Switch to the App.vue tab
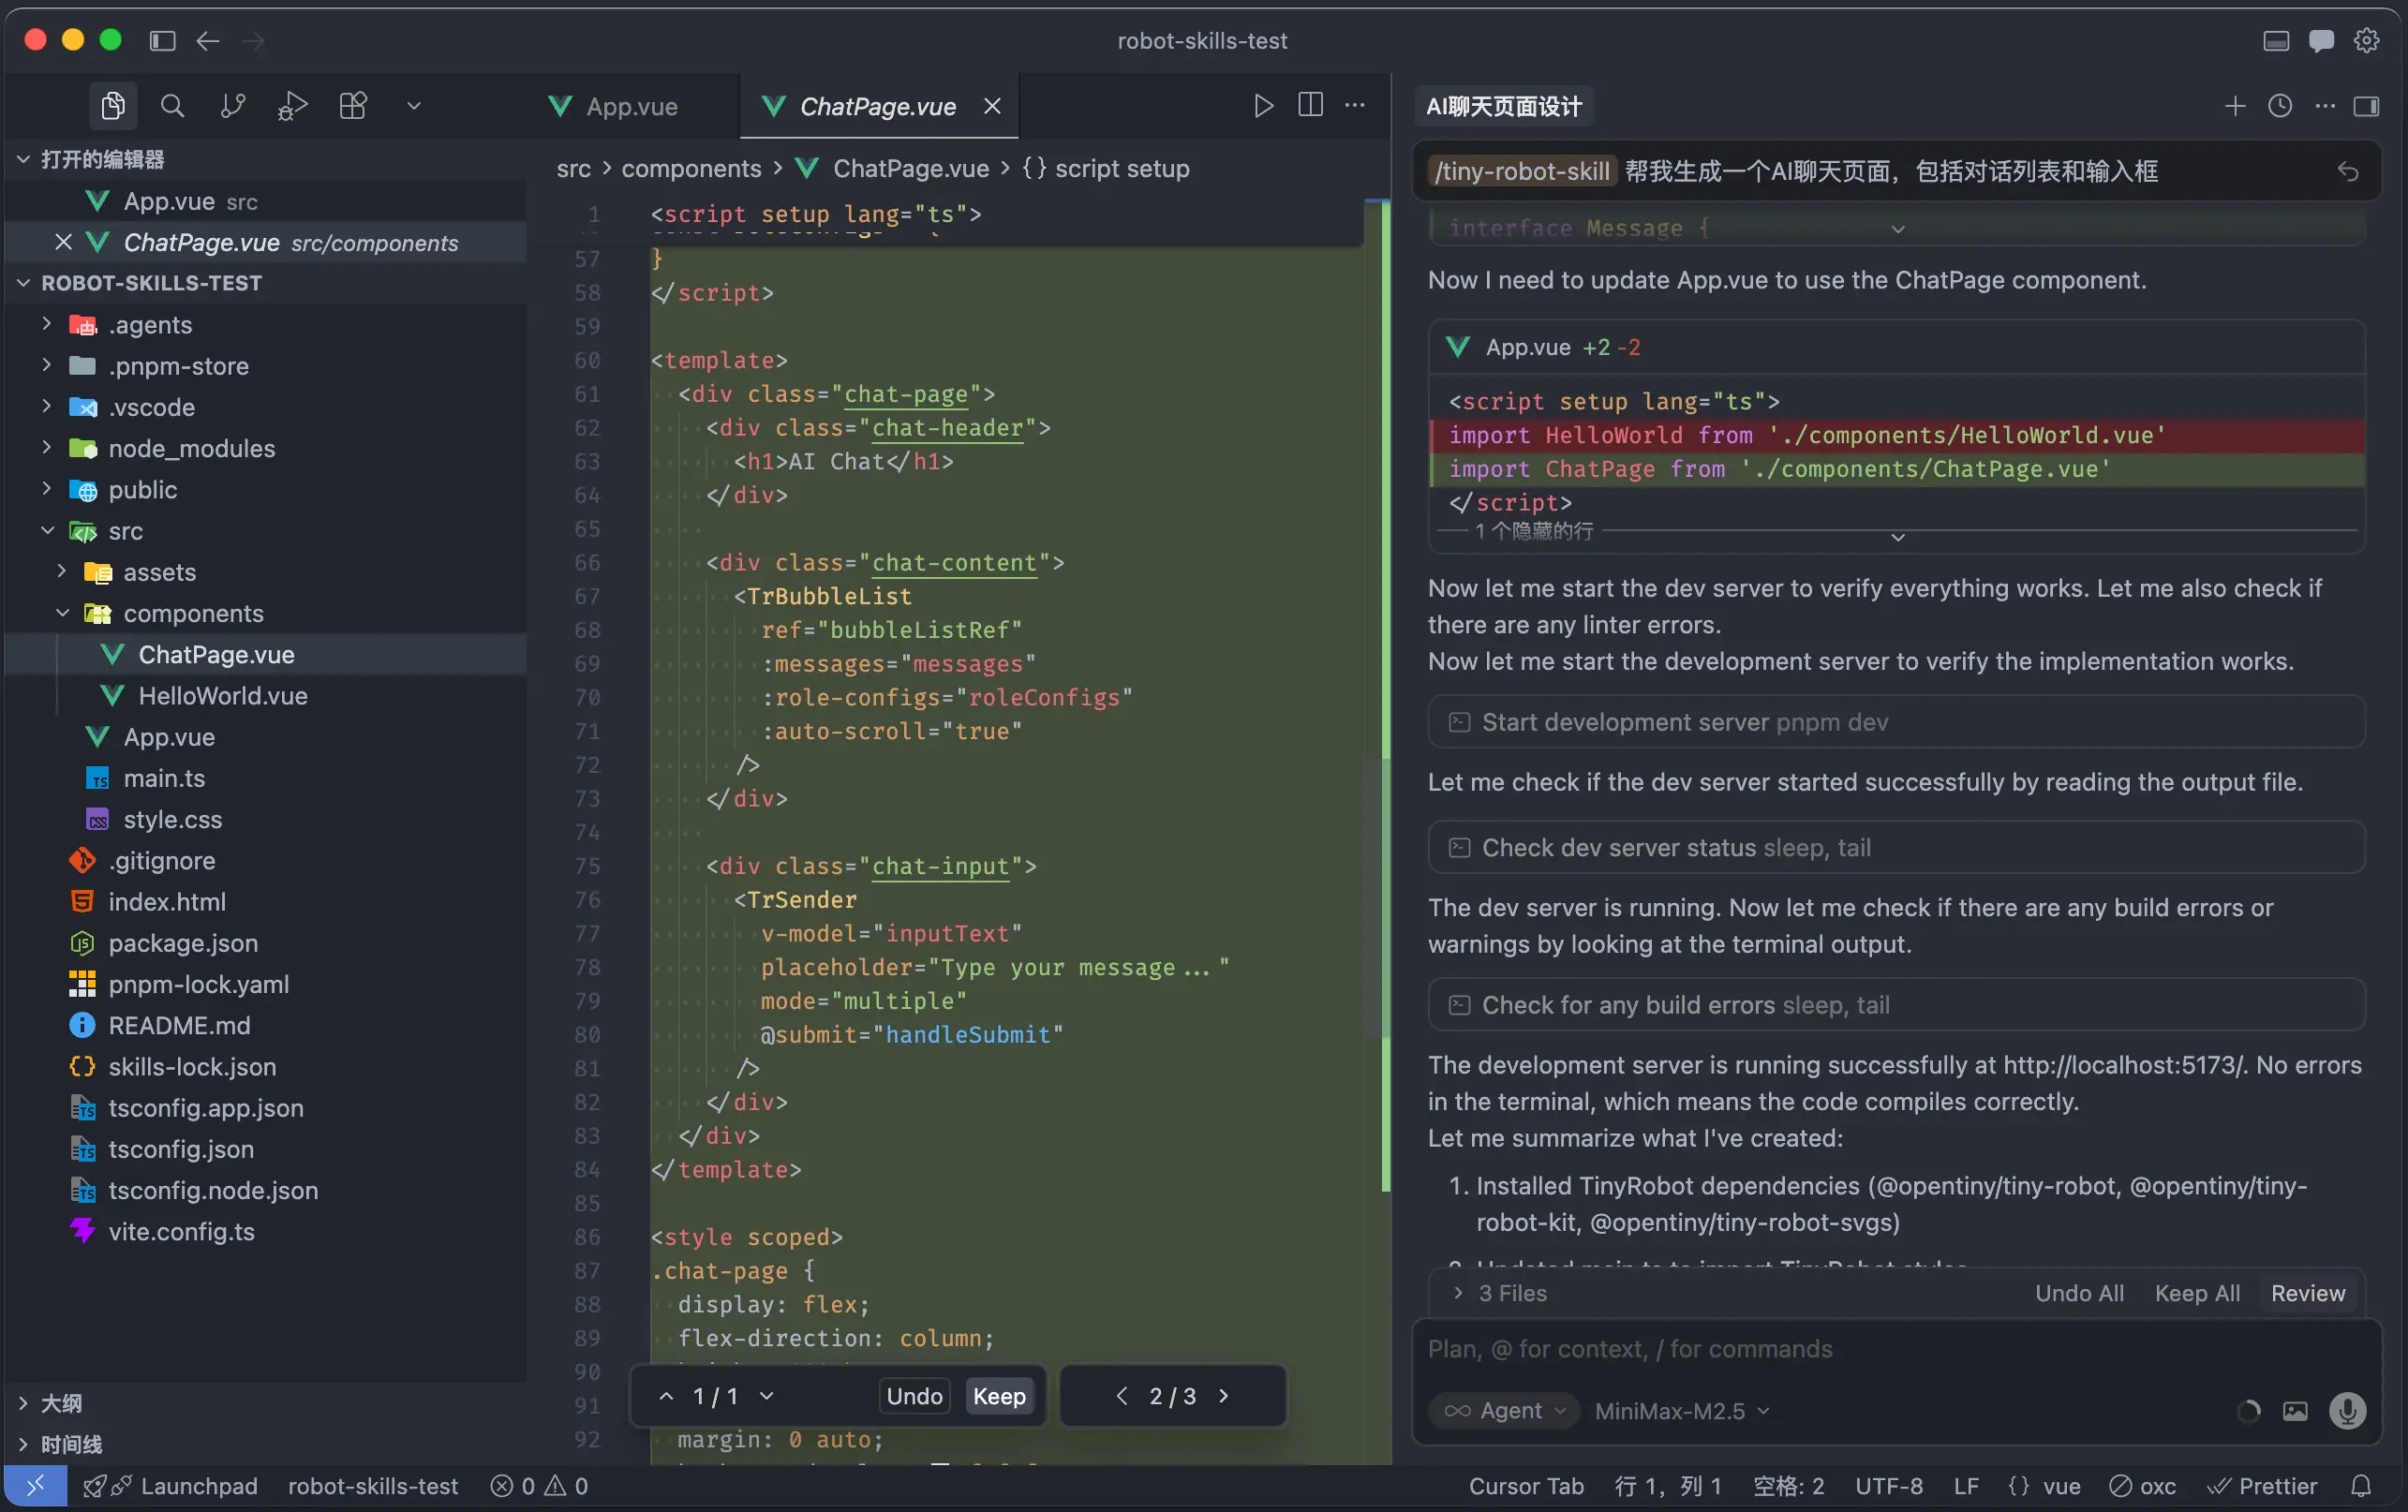Screen dimensions: 2408x1512 (631, 106)
